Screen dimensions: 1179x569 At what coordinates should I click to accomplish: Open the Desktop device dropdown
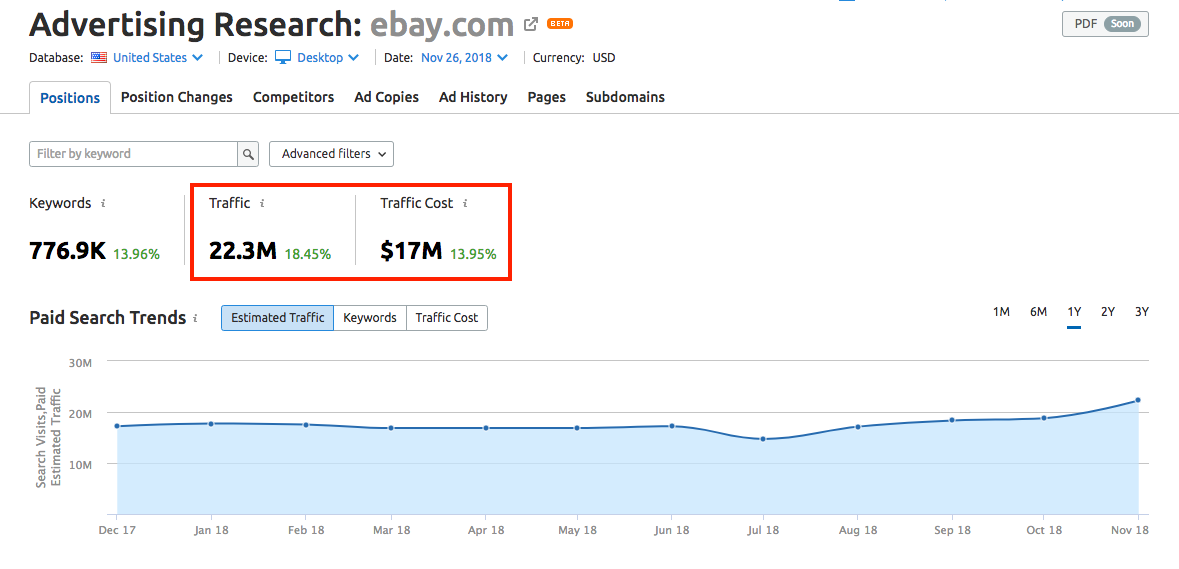pos(328,57)
